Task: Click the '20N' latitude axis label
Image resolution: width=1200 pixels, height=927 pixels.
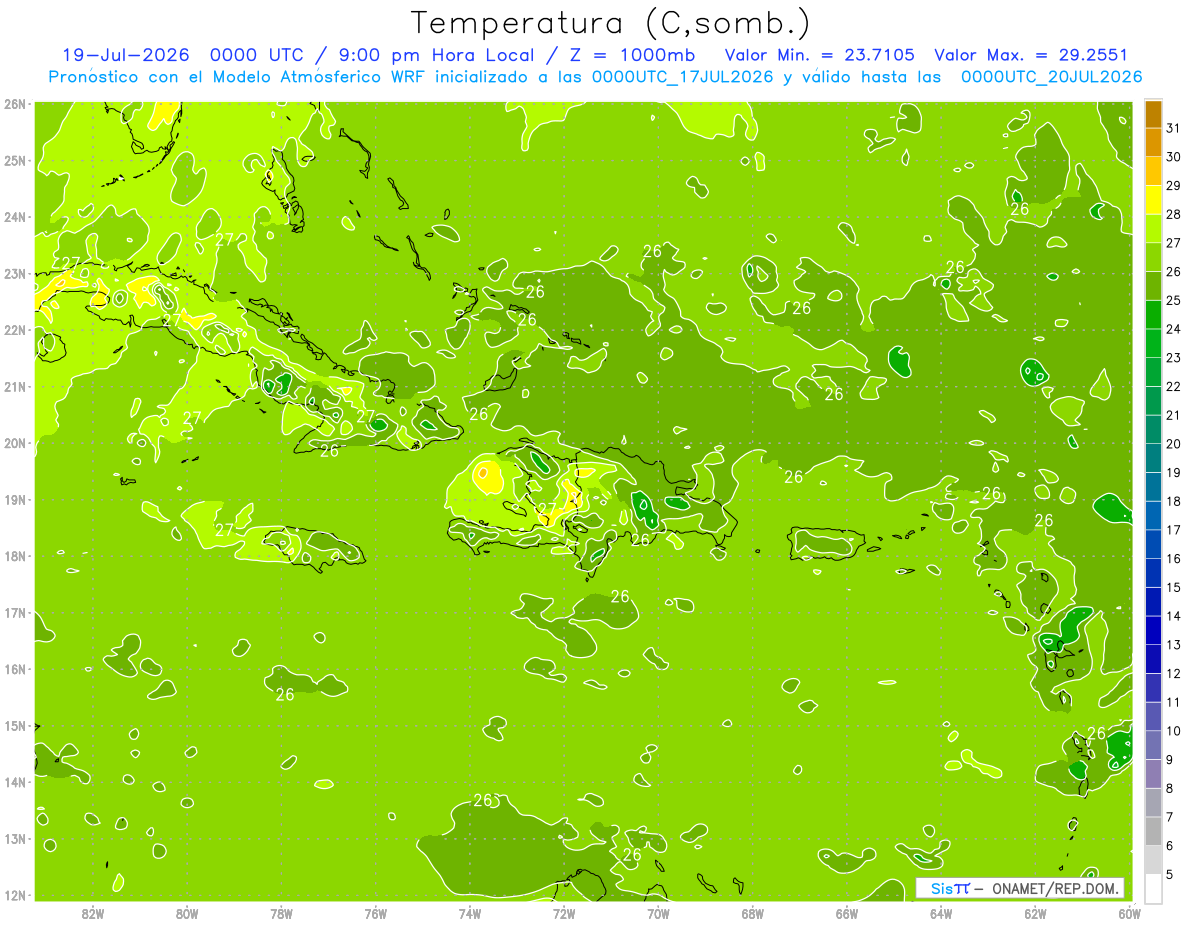Action: click(15, 443)
